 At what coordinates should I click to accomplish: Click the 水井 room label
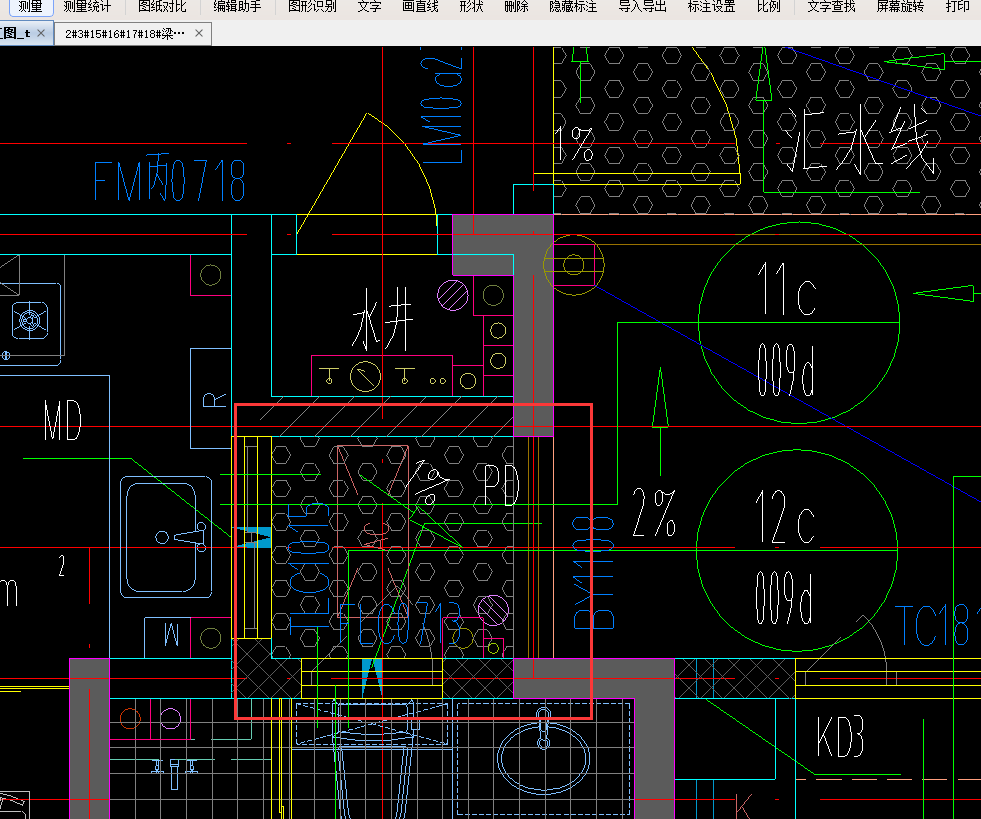382,319
